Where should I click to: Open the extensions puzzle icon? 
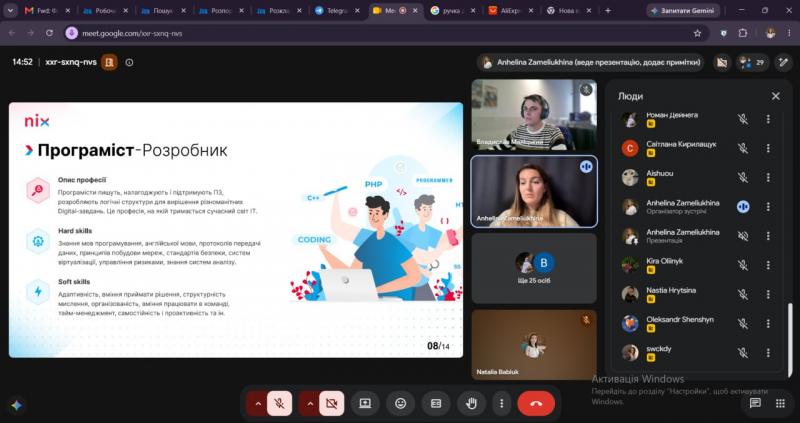[x=743, y=33]
